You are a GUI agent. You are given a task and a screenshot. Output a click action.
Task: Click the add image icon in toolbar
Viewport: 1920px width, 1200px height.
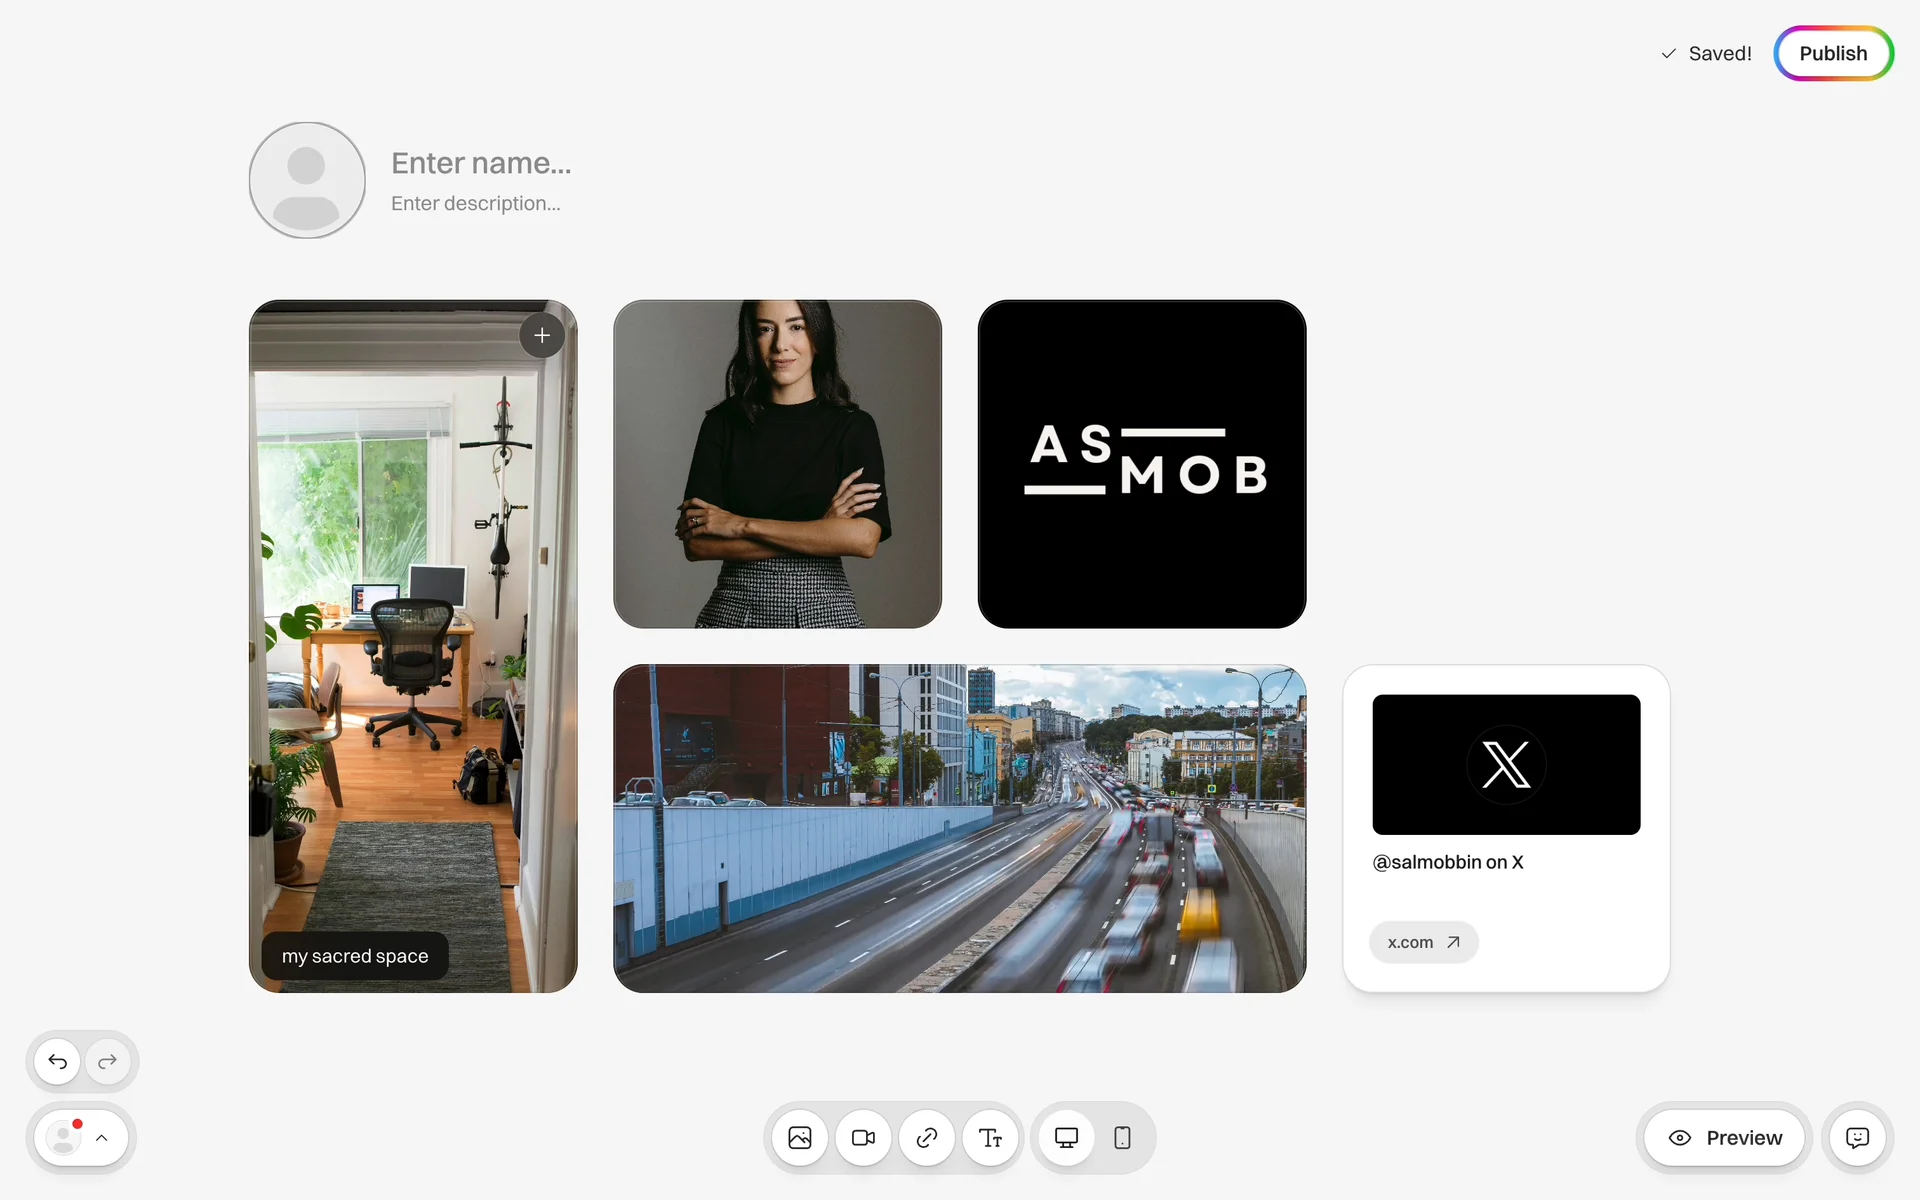point(800,1138)
